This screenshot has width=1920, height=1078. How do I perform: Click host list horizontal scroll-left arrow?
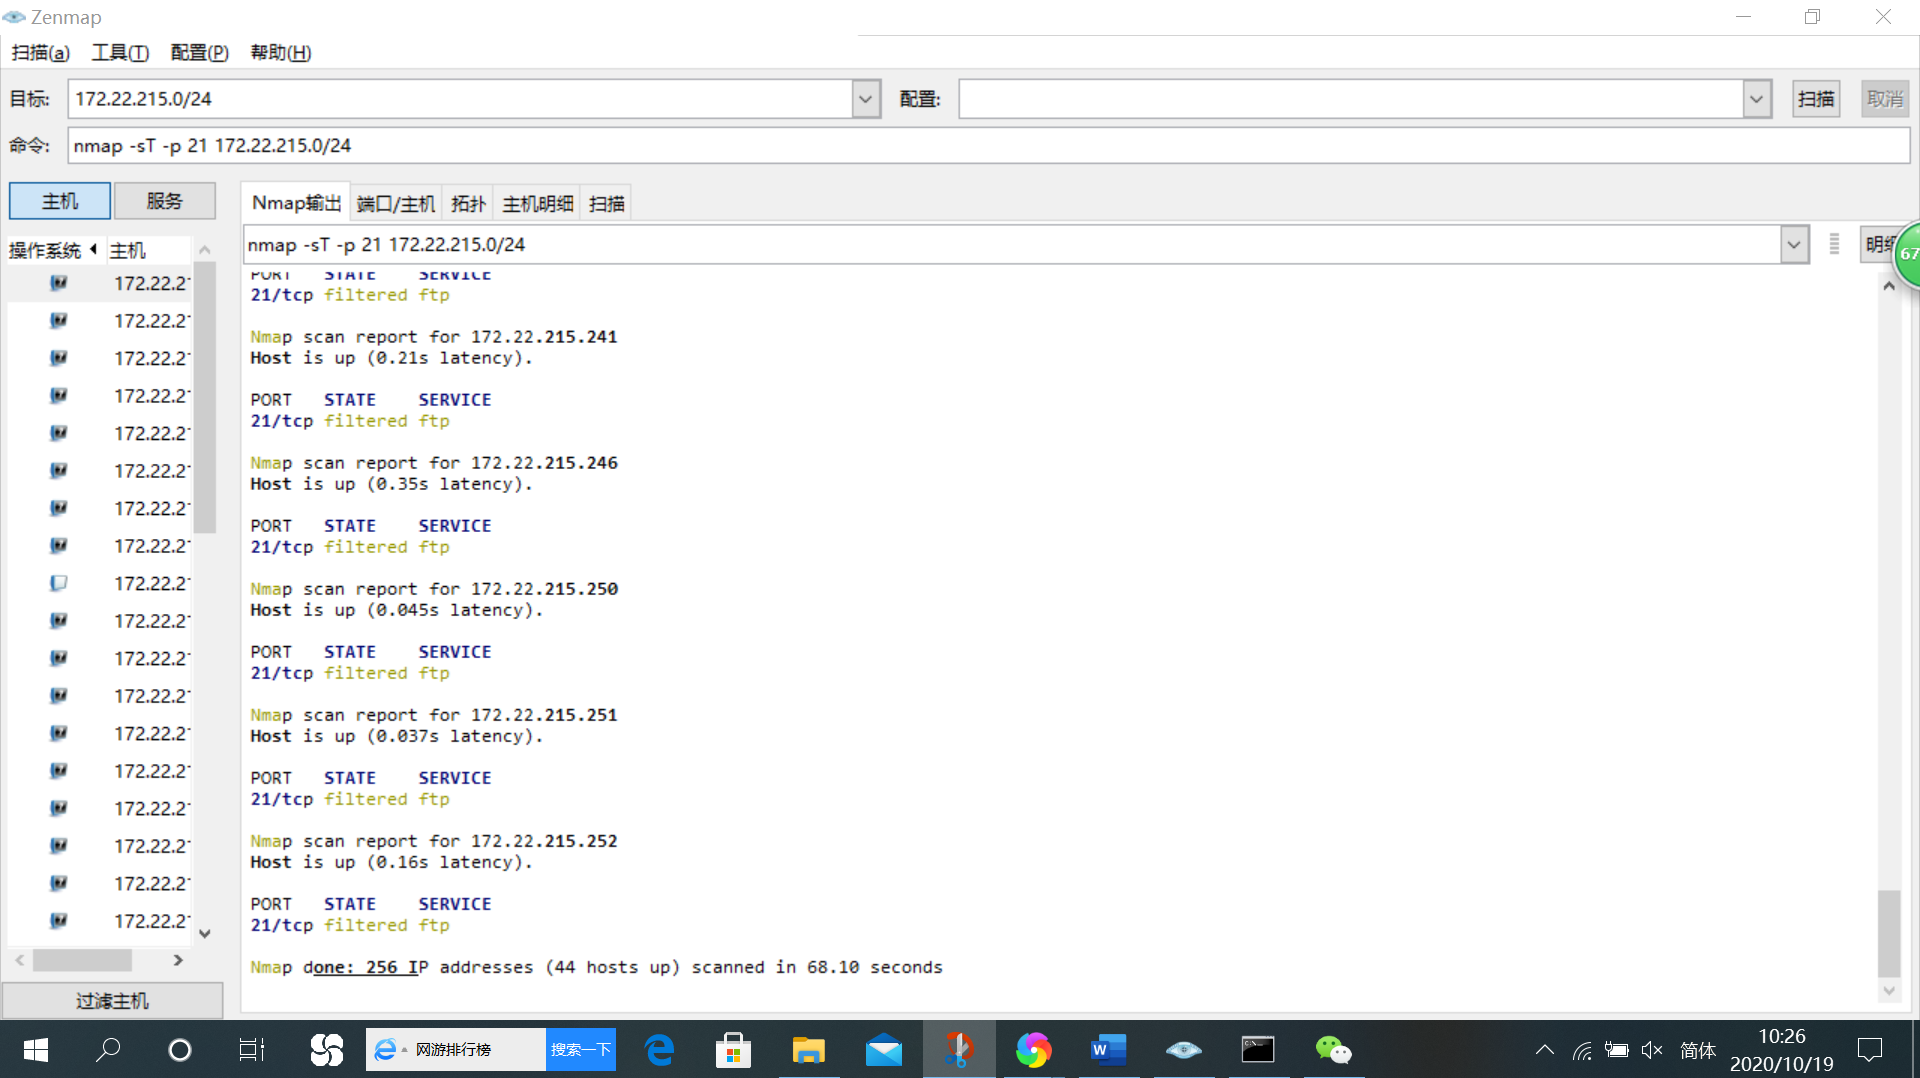19,960
